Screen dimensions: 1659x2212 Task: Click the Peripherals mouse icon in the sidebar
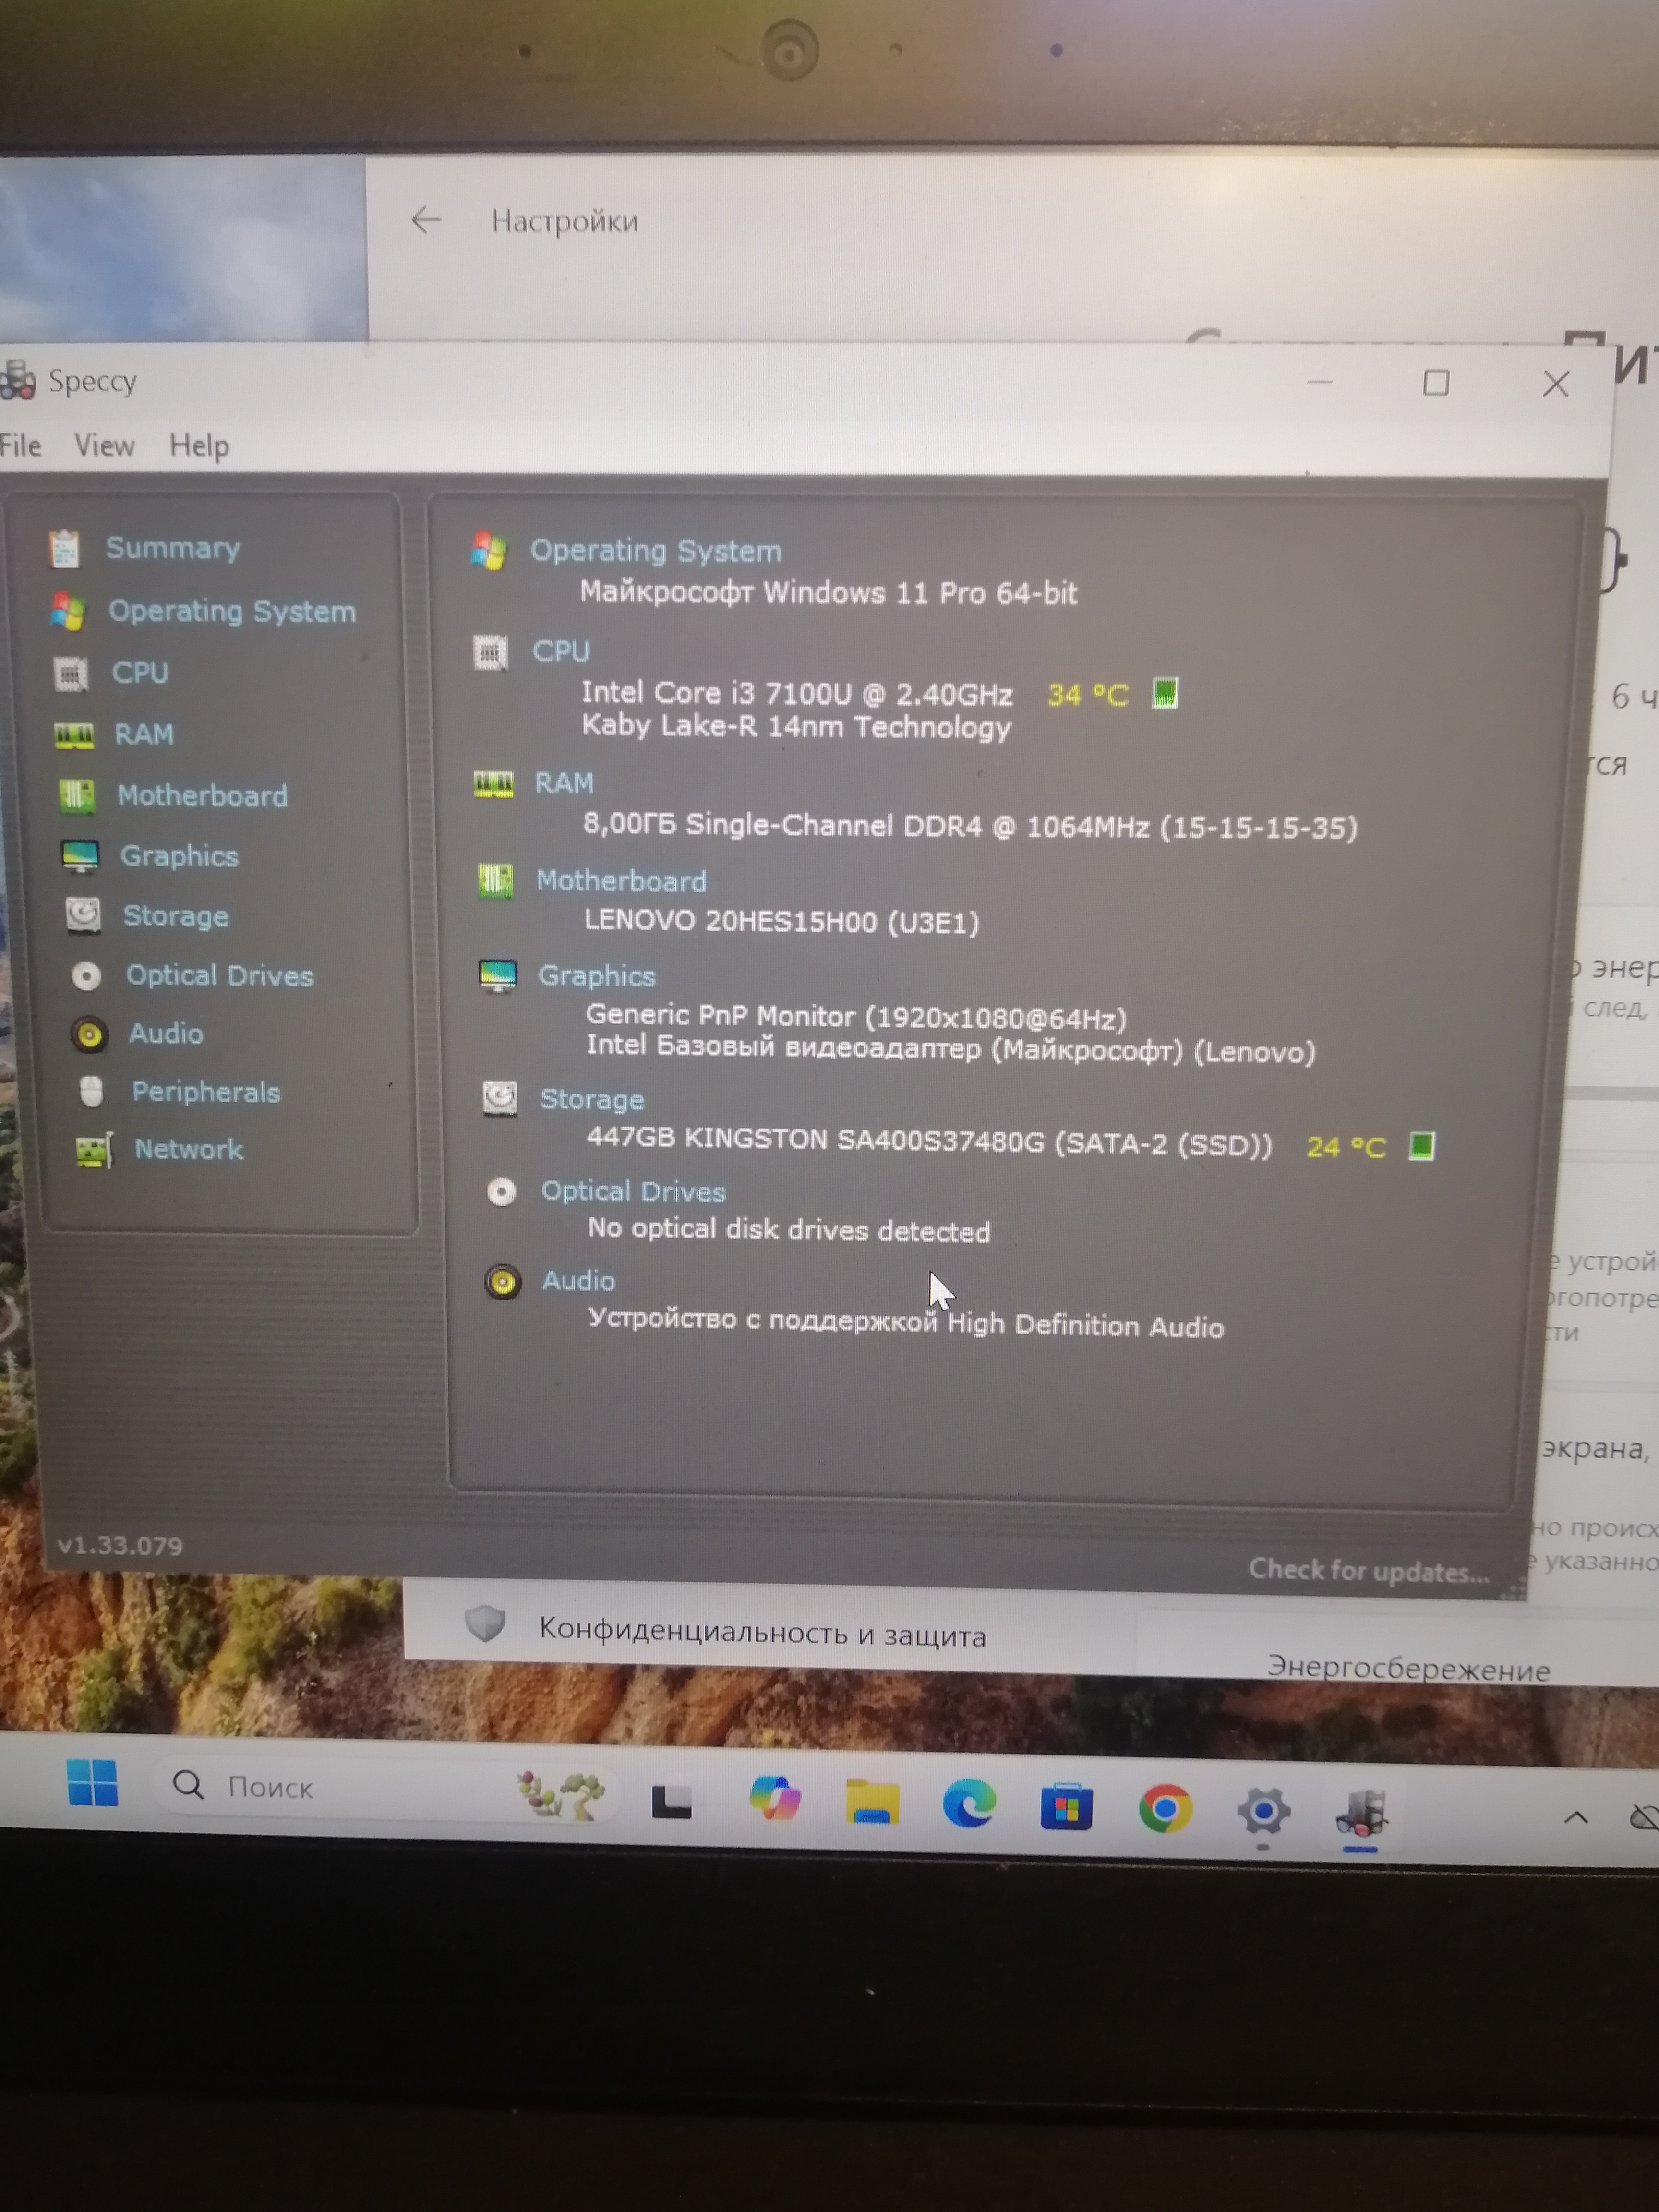tap(91, 1092)
